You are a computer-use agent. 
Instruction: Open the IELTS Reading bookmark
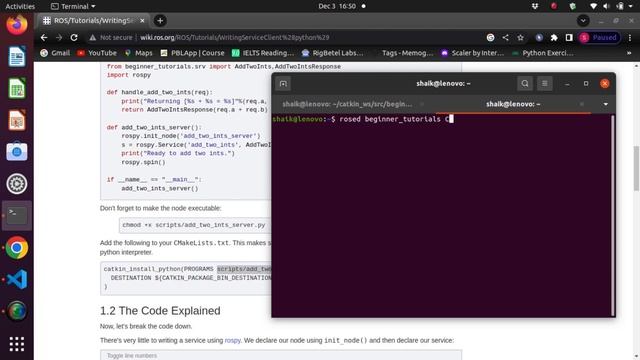click(x=263, y=53)
